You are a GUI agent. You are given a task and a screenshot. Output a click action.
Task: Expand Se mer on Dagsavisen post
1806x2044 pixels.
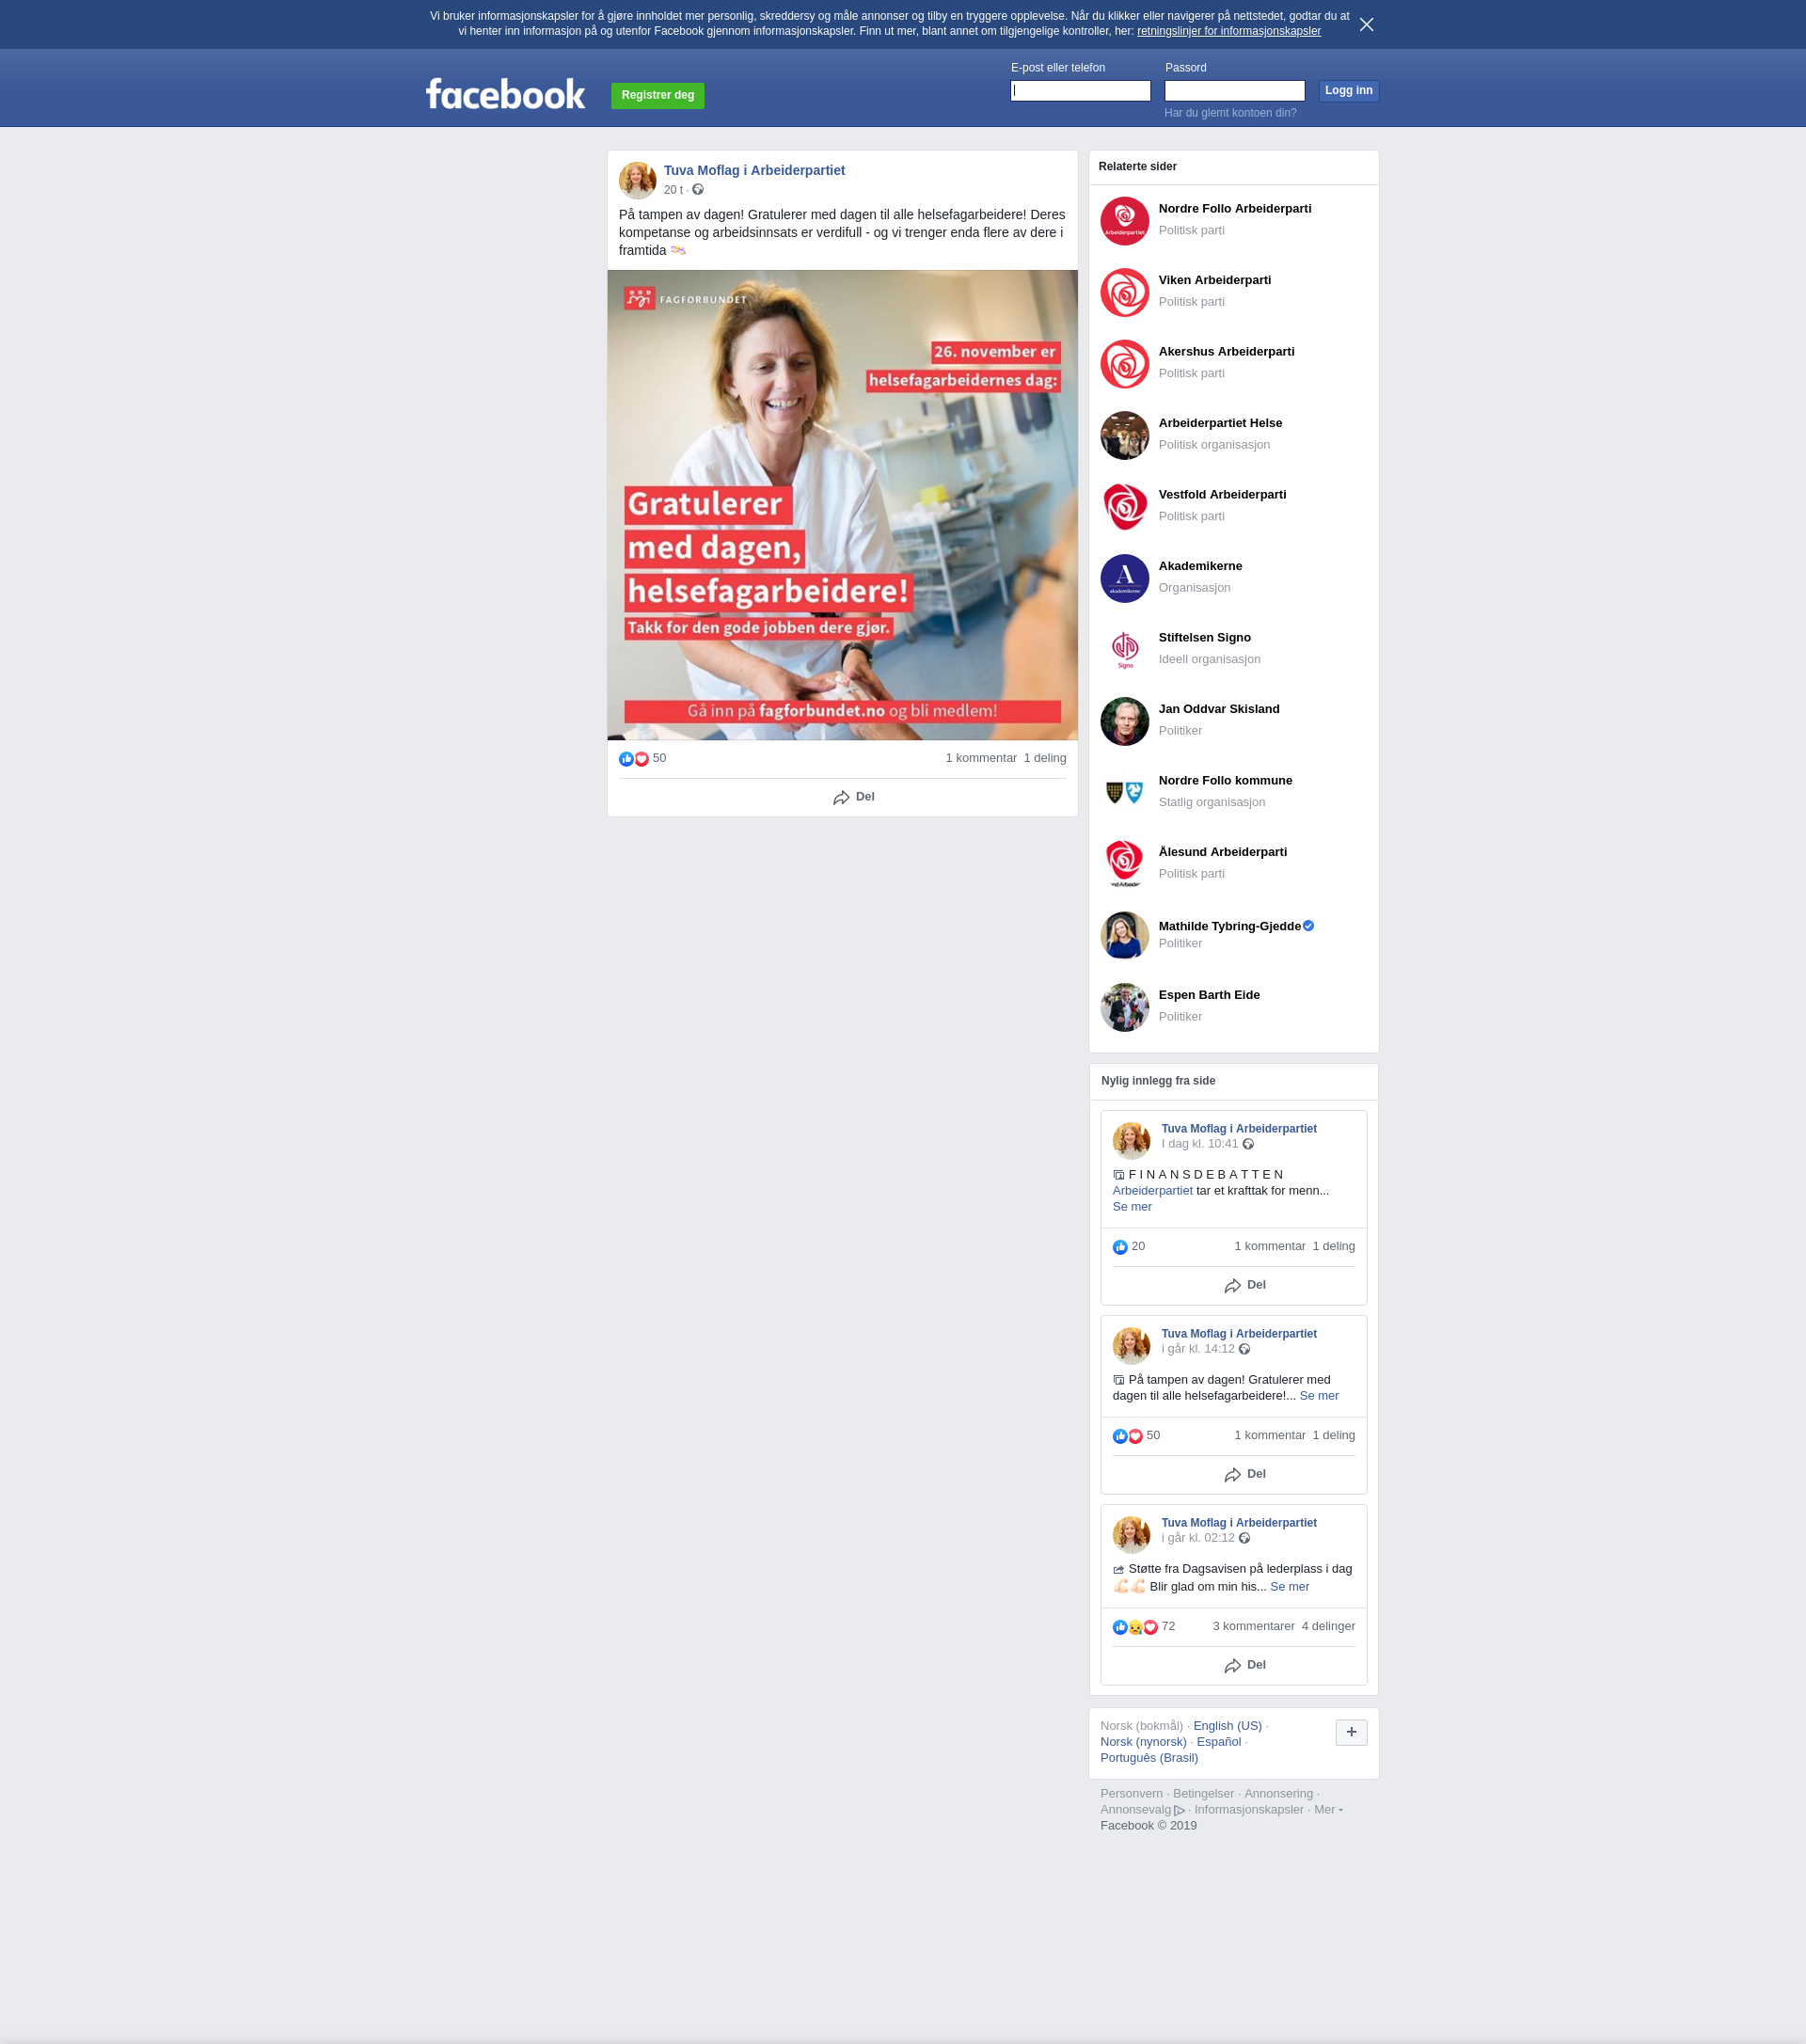click(1289, 1586)
